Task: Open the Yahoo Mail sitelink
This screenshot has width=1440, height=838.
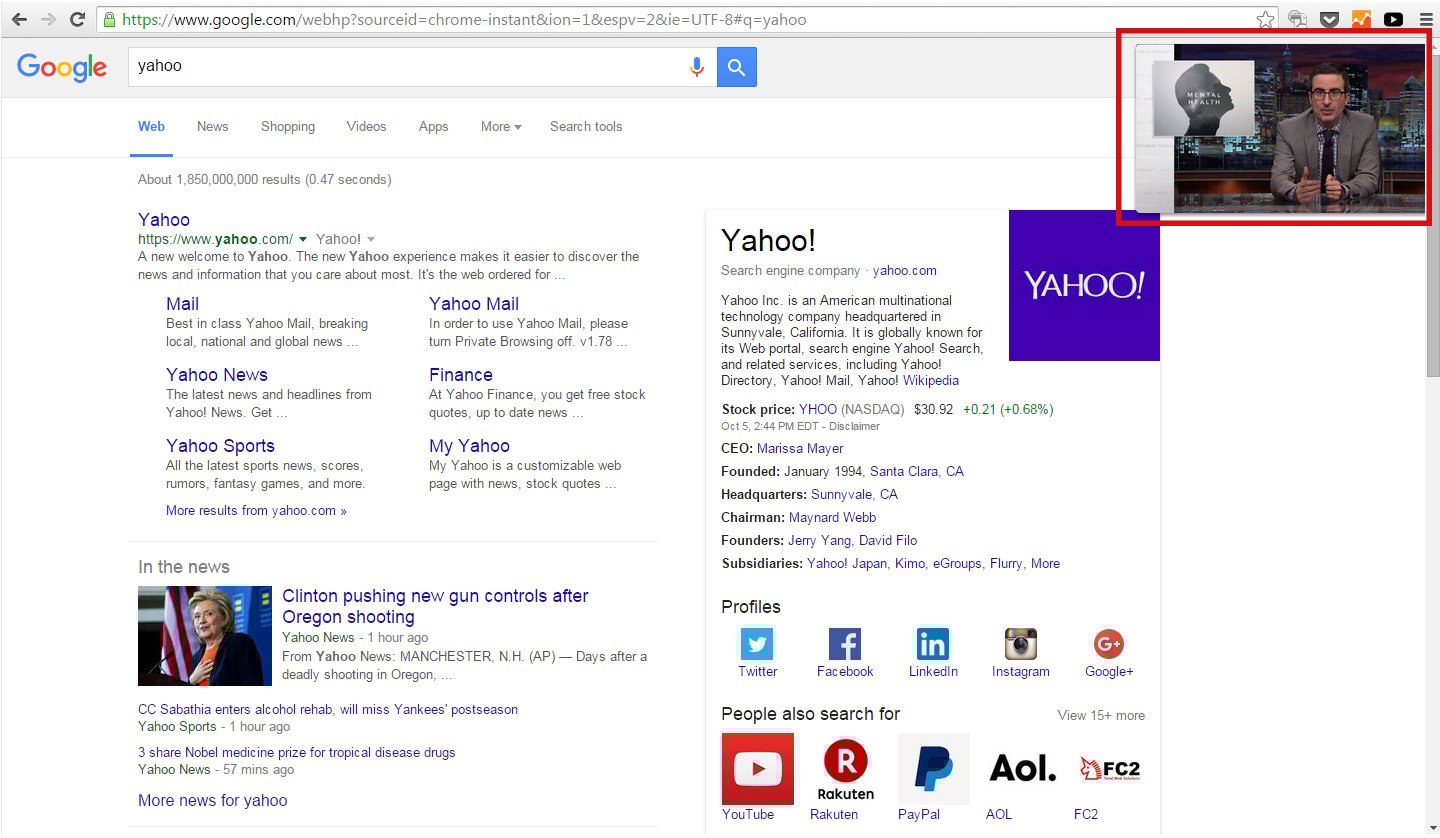Action: pos(474,304)
